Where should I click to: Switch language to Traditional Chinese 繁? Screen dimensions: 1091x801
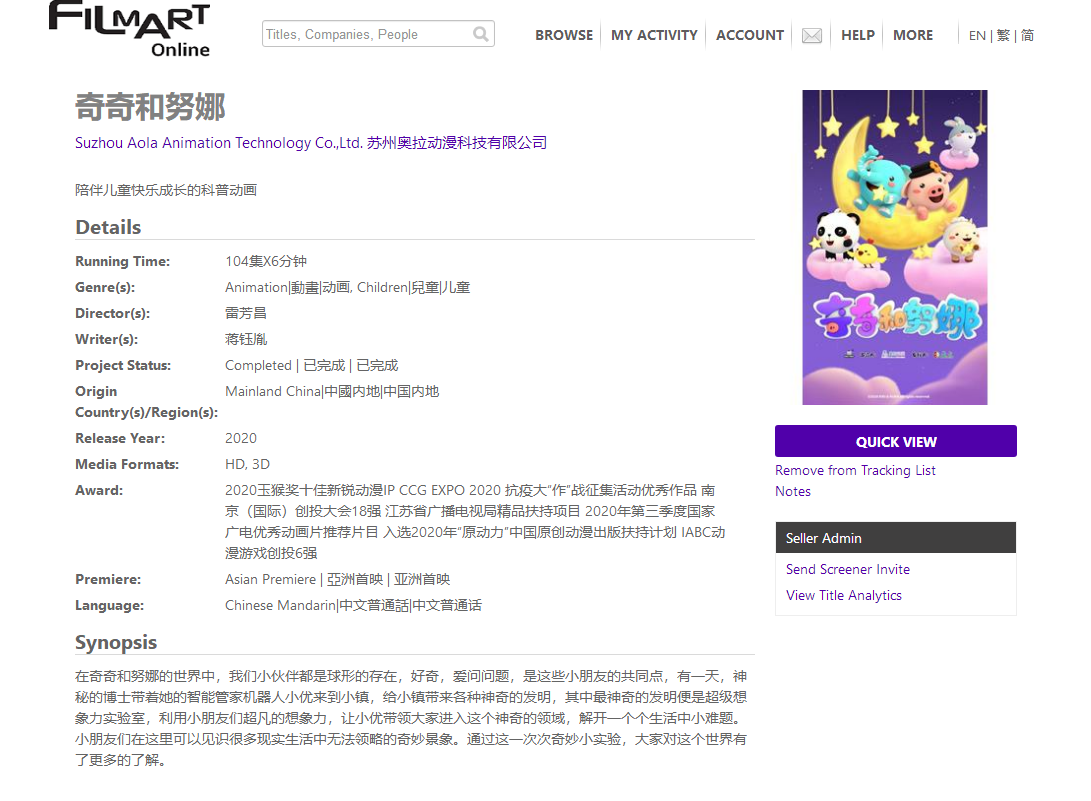coord(1002,36)
